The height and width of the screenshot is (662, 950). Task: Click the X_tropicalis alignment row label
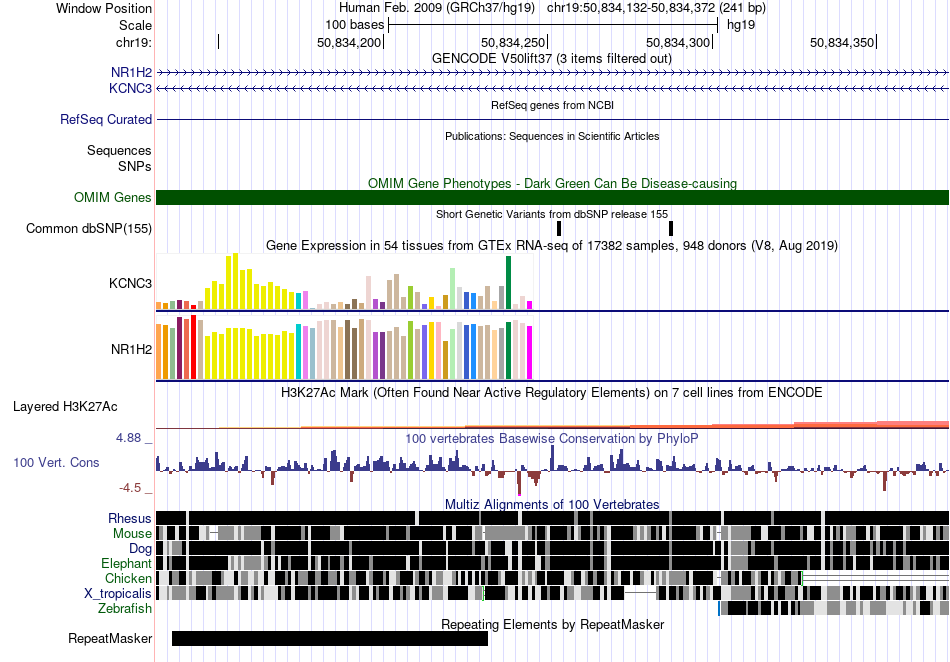(x=118, y=594)
